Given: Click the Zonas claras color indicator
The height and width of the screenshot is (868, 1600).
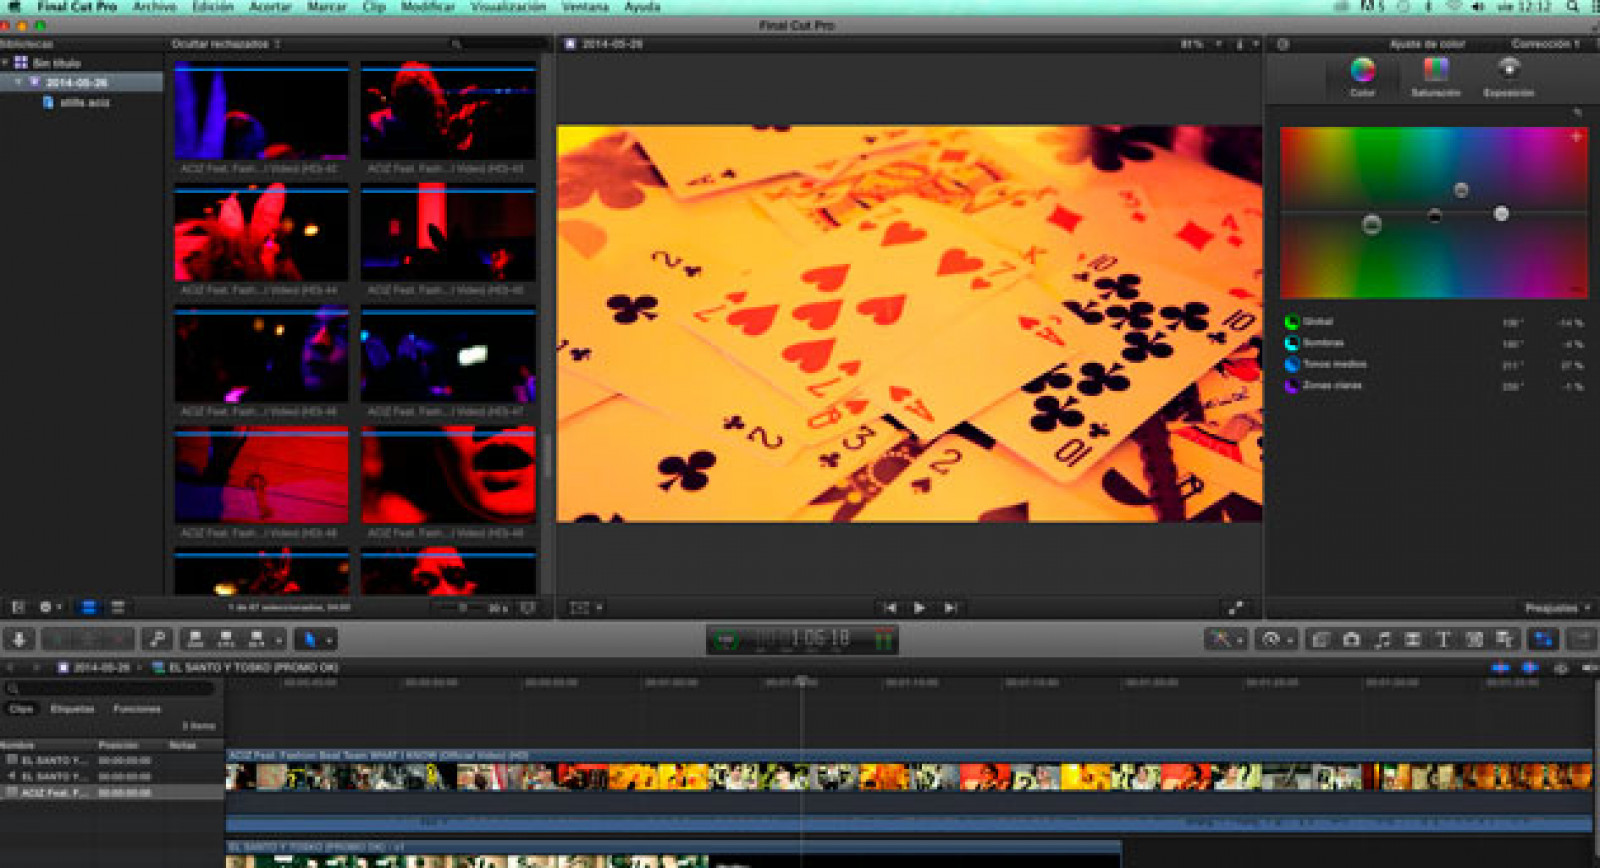Looking at the screenshot, I should click(1292, 385).
